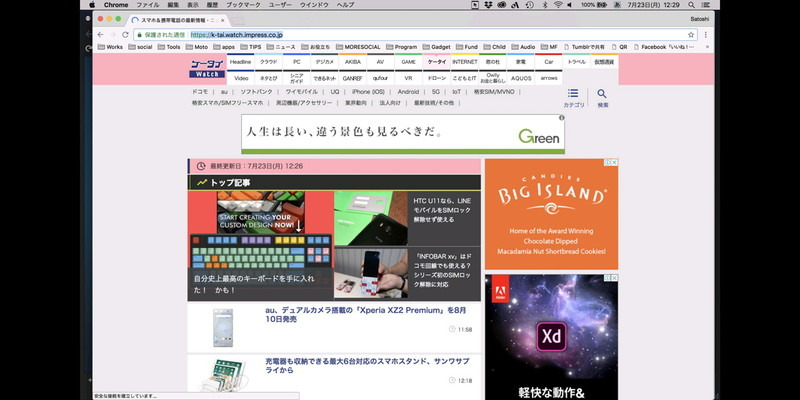Click the keyboard top article image
Image resolution: width=800 pixels, height=400 pixels.
click(x=261, y=246)
